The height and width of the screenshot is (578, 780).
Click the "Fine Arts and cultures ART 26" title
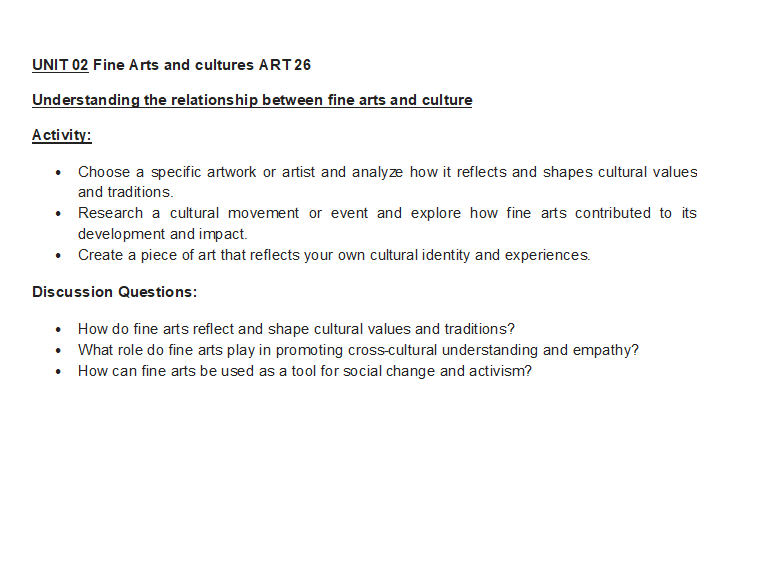coord(202,65)
